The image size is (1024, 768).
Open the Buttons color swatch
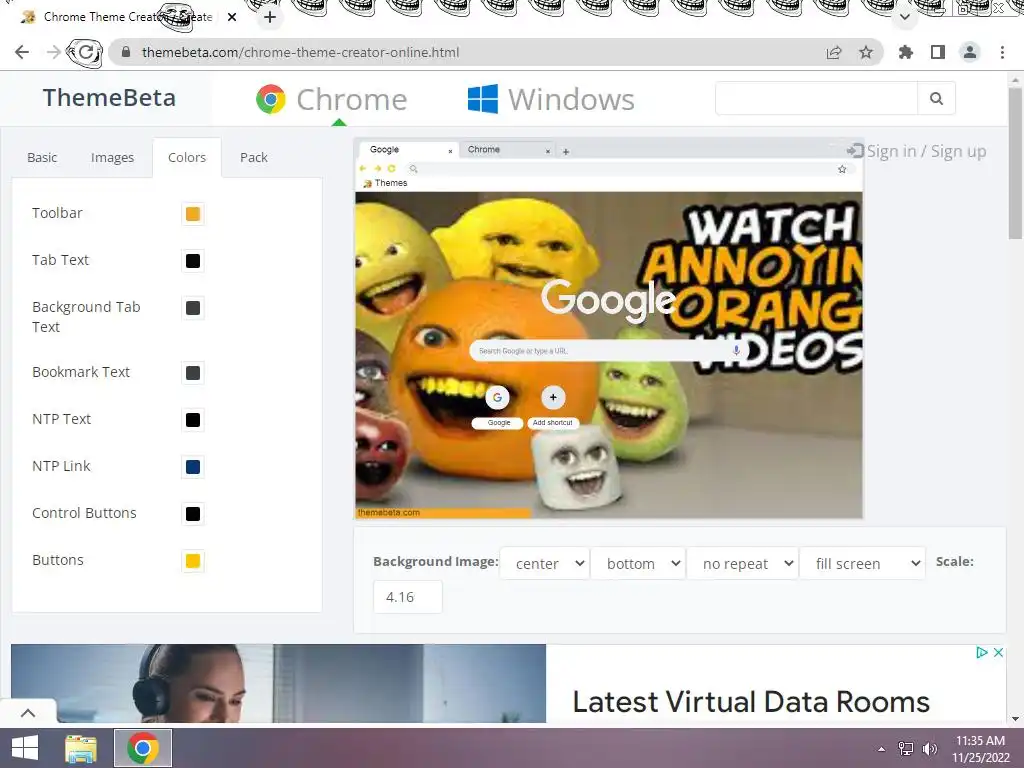click(193, 561)
